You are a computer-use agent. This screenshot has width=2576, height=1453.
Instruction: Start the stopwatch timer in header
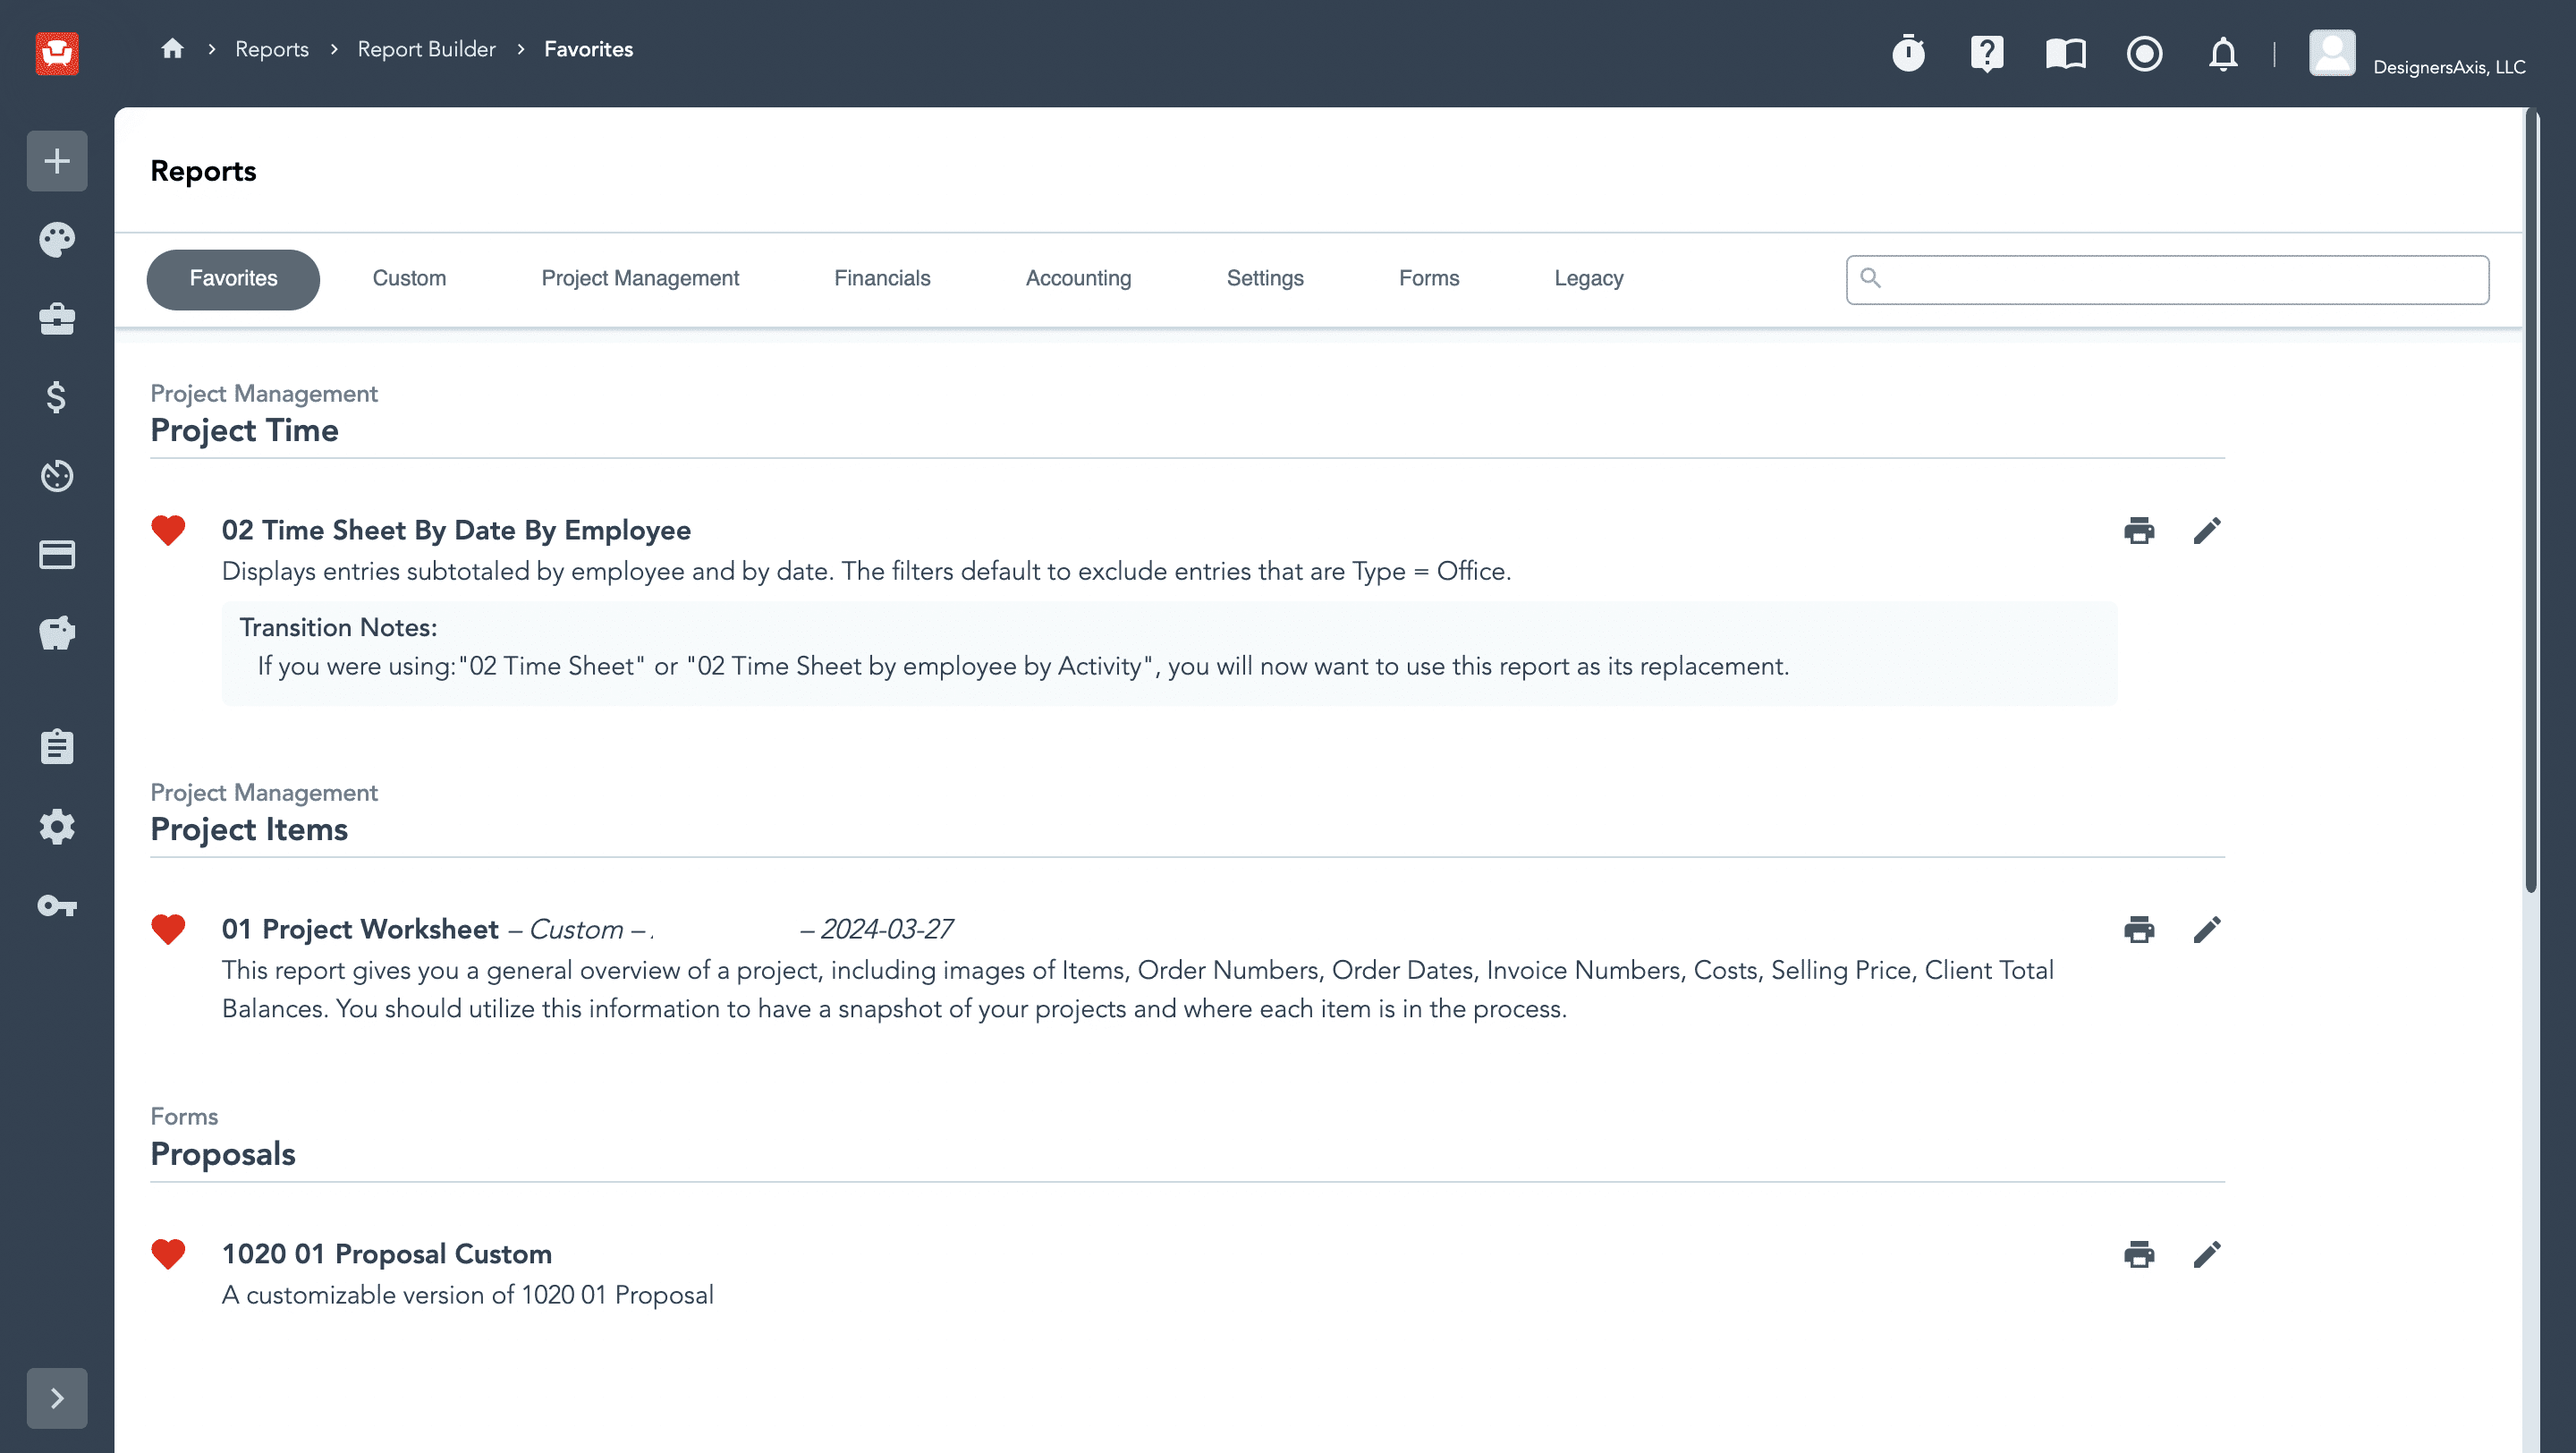1908,53
